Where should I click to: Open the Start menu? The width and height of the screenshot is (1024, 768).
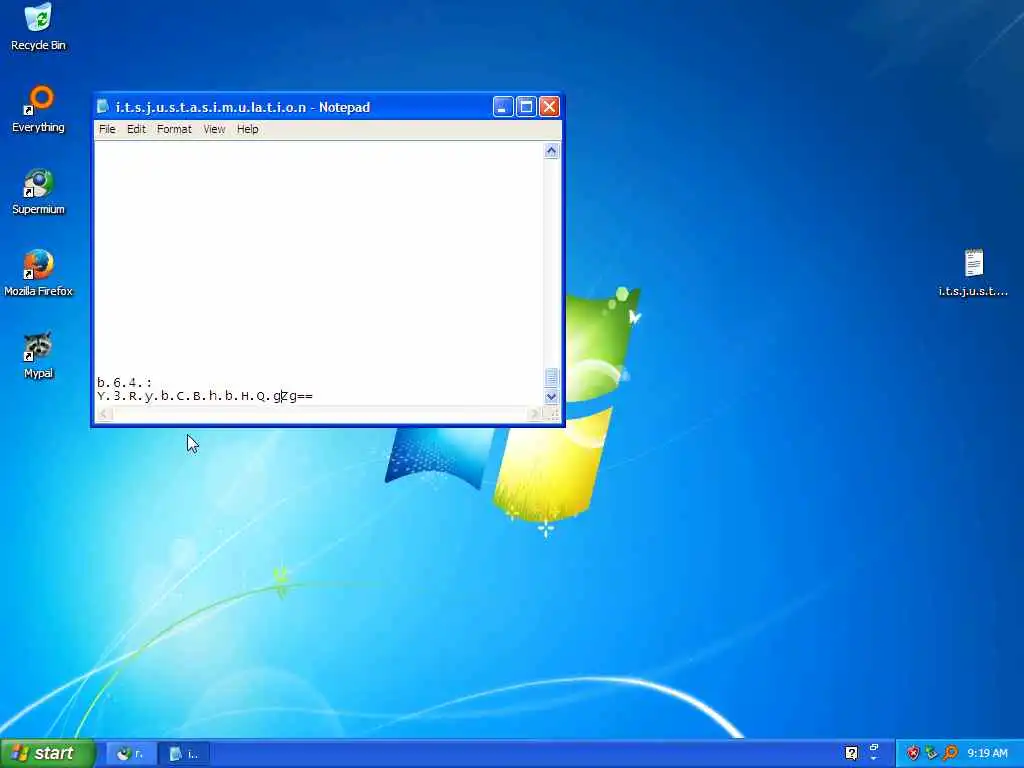tap(47, 753)
